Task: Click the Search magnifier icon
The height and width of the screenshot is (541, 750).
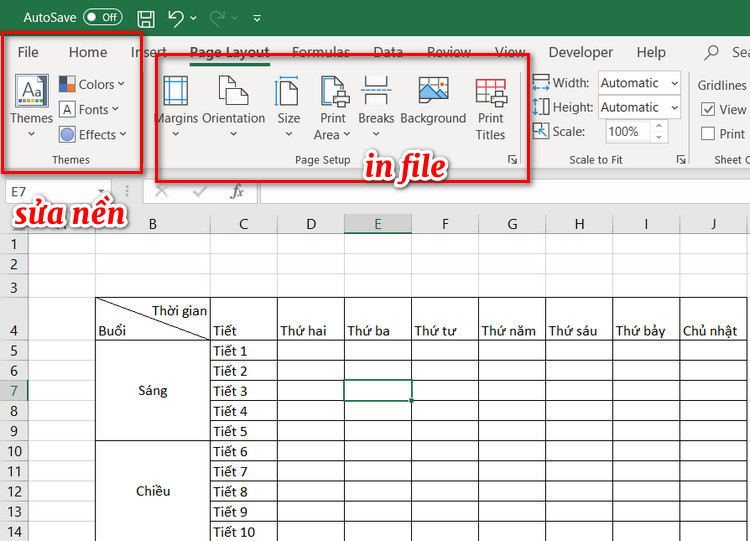Action: coord(711,52)
